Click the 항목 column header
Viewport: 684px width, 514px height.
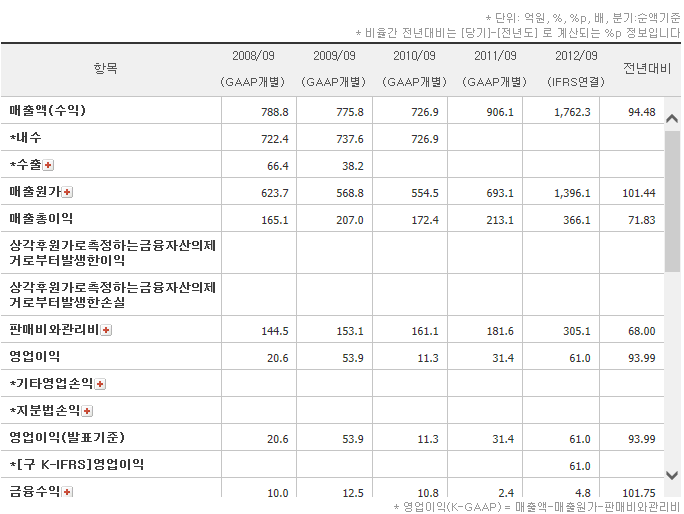point(106,69)
